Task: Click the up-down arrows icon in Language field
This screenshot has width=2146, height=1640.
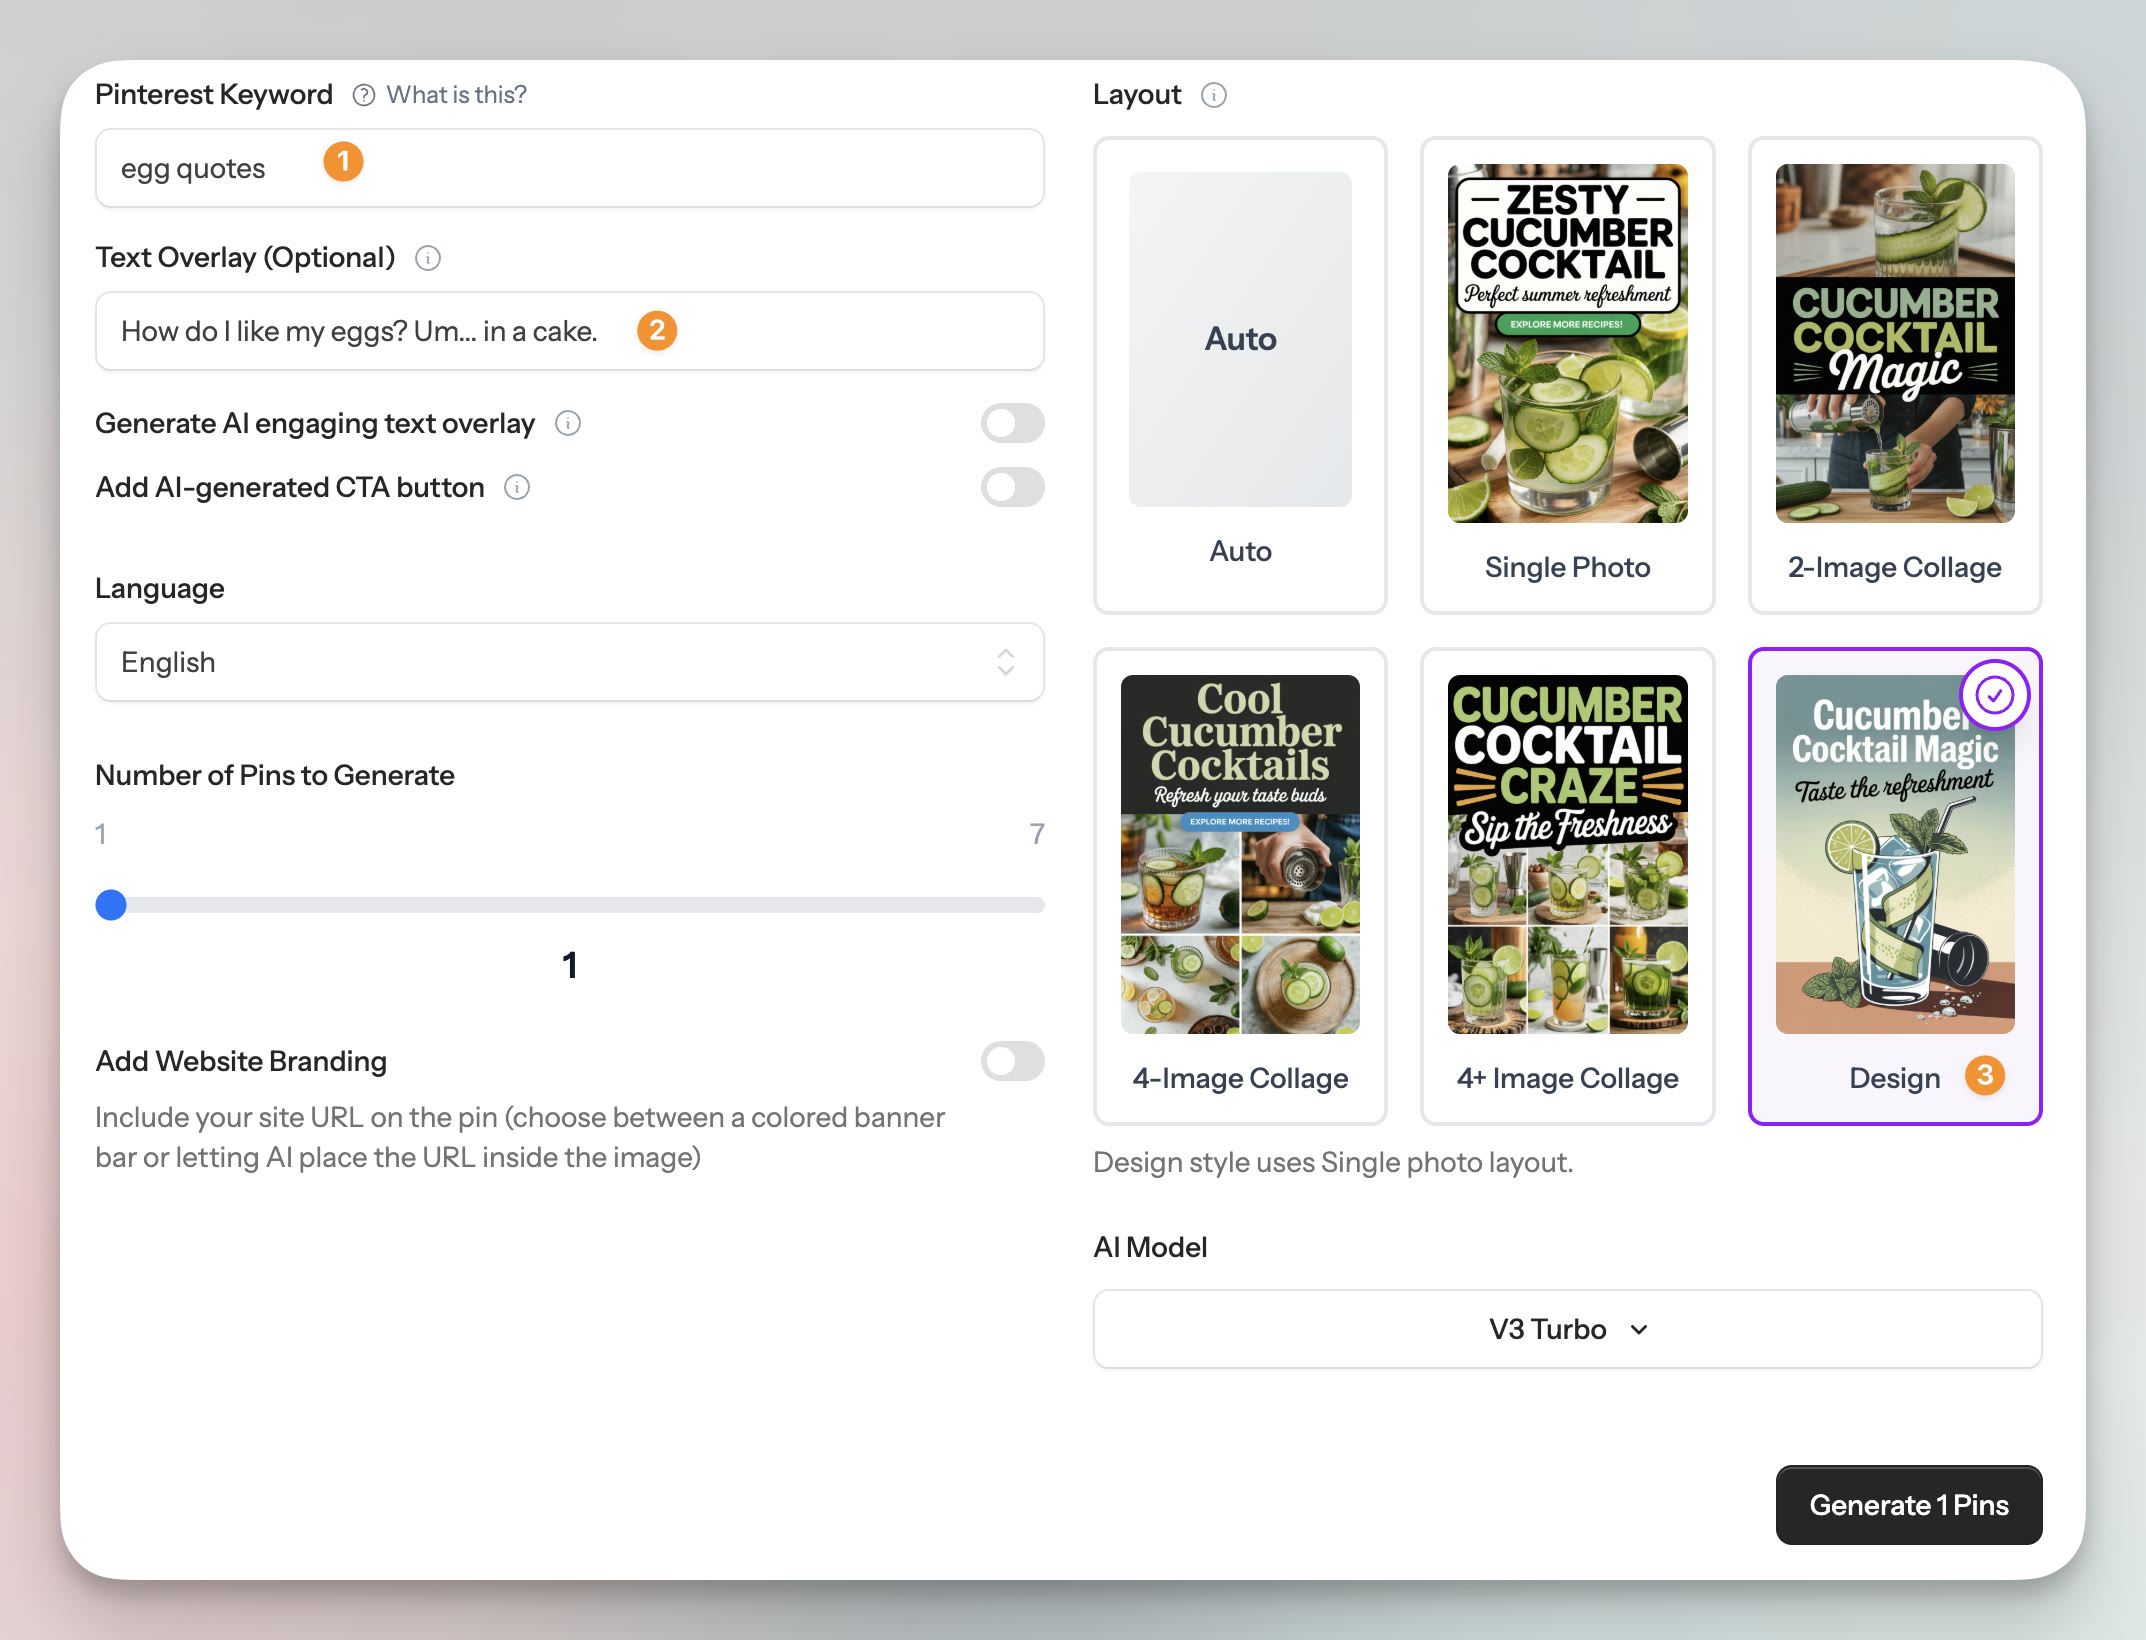Action: [1006, 662]
